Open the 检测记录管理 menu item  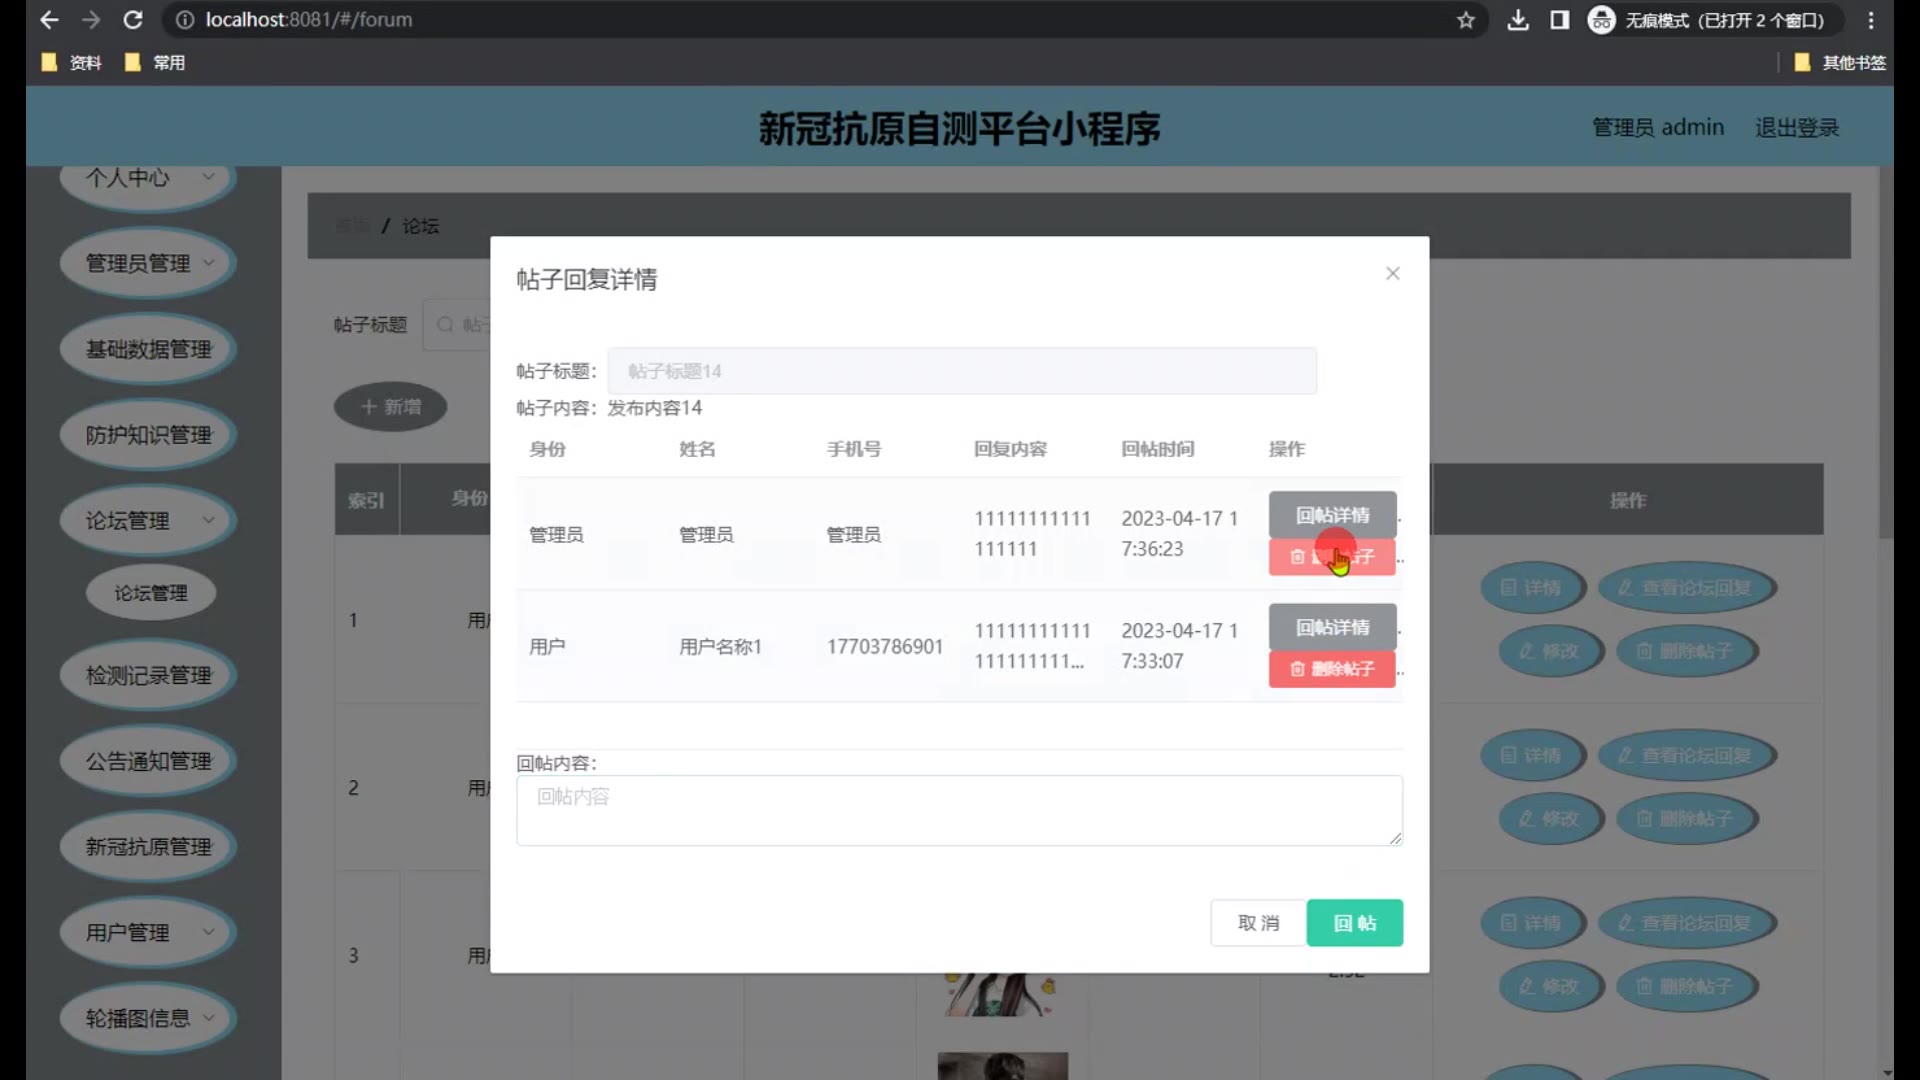(x=148, y=675)
